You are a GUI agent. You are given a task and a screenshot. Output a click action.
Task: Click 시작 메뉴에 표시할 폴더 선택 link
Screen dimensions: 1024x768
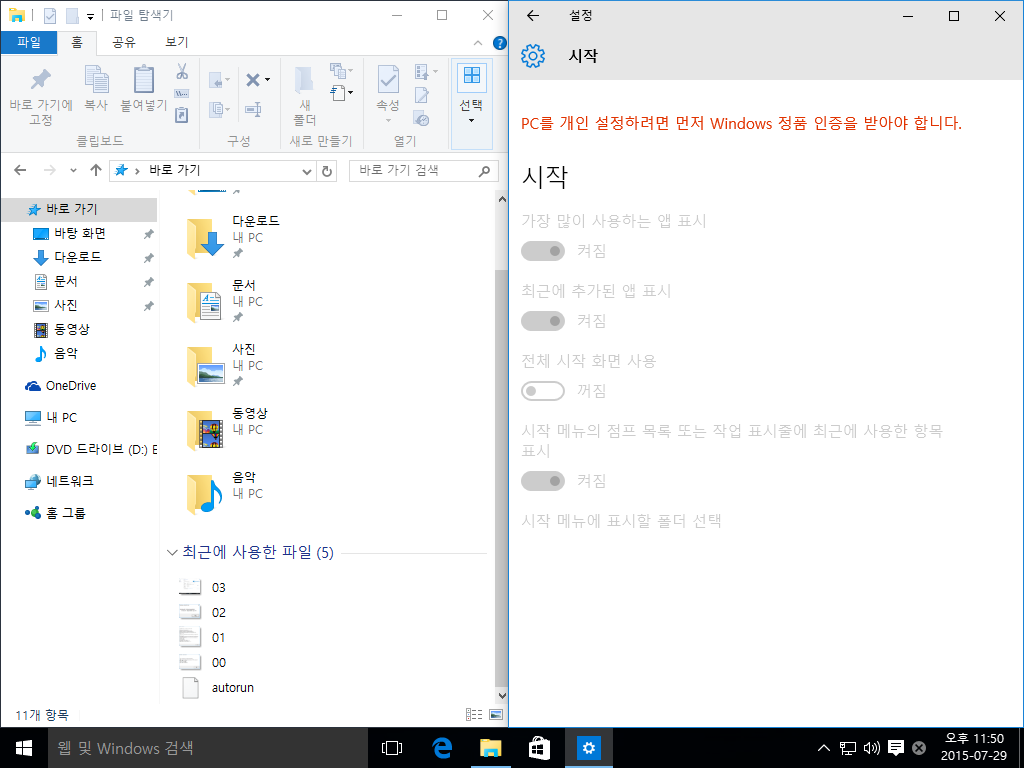click(x=621, y=521)
